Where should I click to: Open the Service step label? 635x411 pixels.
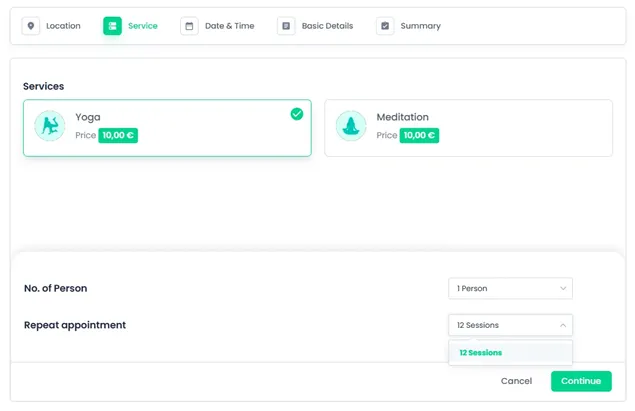(x=143, y=26)
